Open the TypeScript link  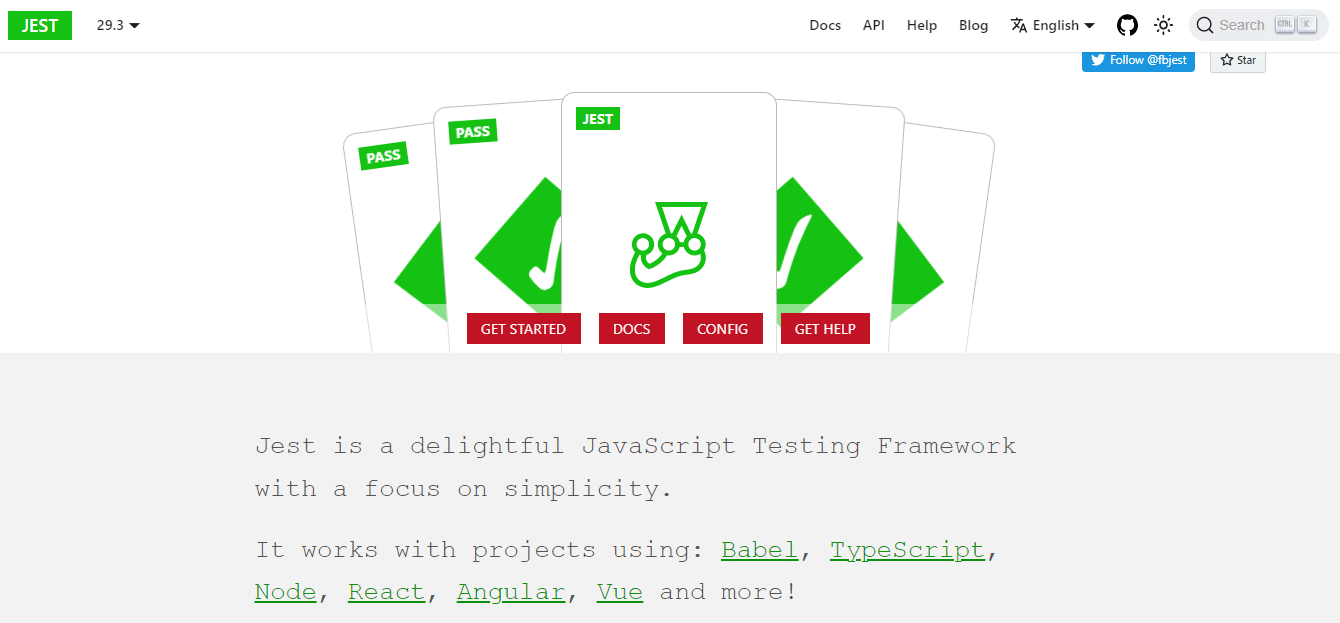click(907, 549)
